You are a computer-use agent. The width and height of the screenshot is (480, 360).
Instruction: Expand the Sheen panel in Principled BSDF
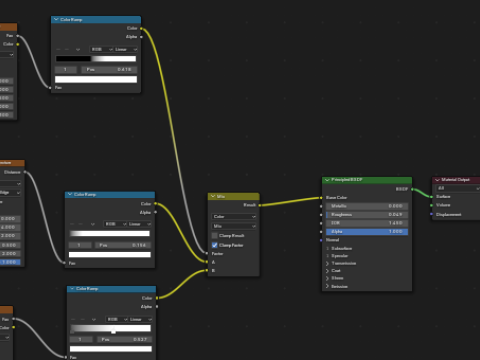click(x=327, y=278)
